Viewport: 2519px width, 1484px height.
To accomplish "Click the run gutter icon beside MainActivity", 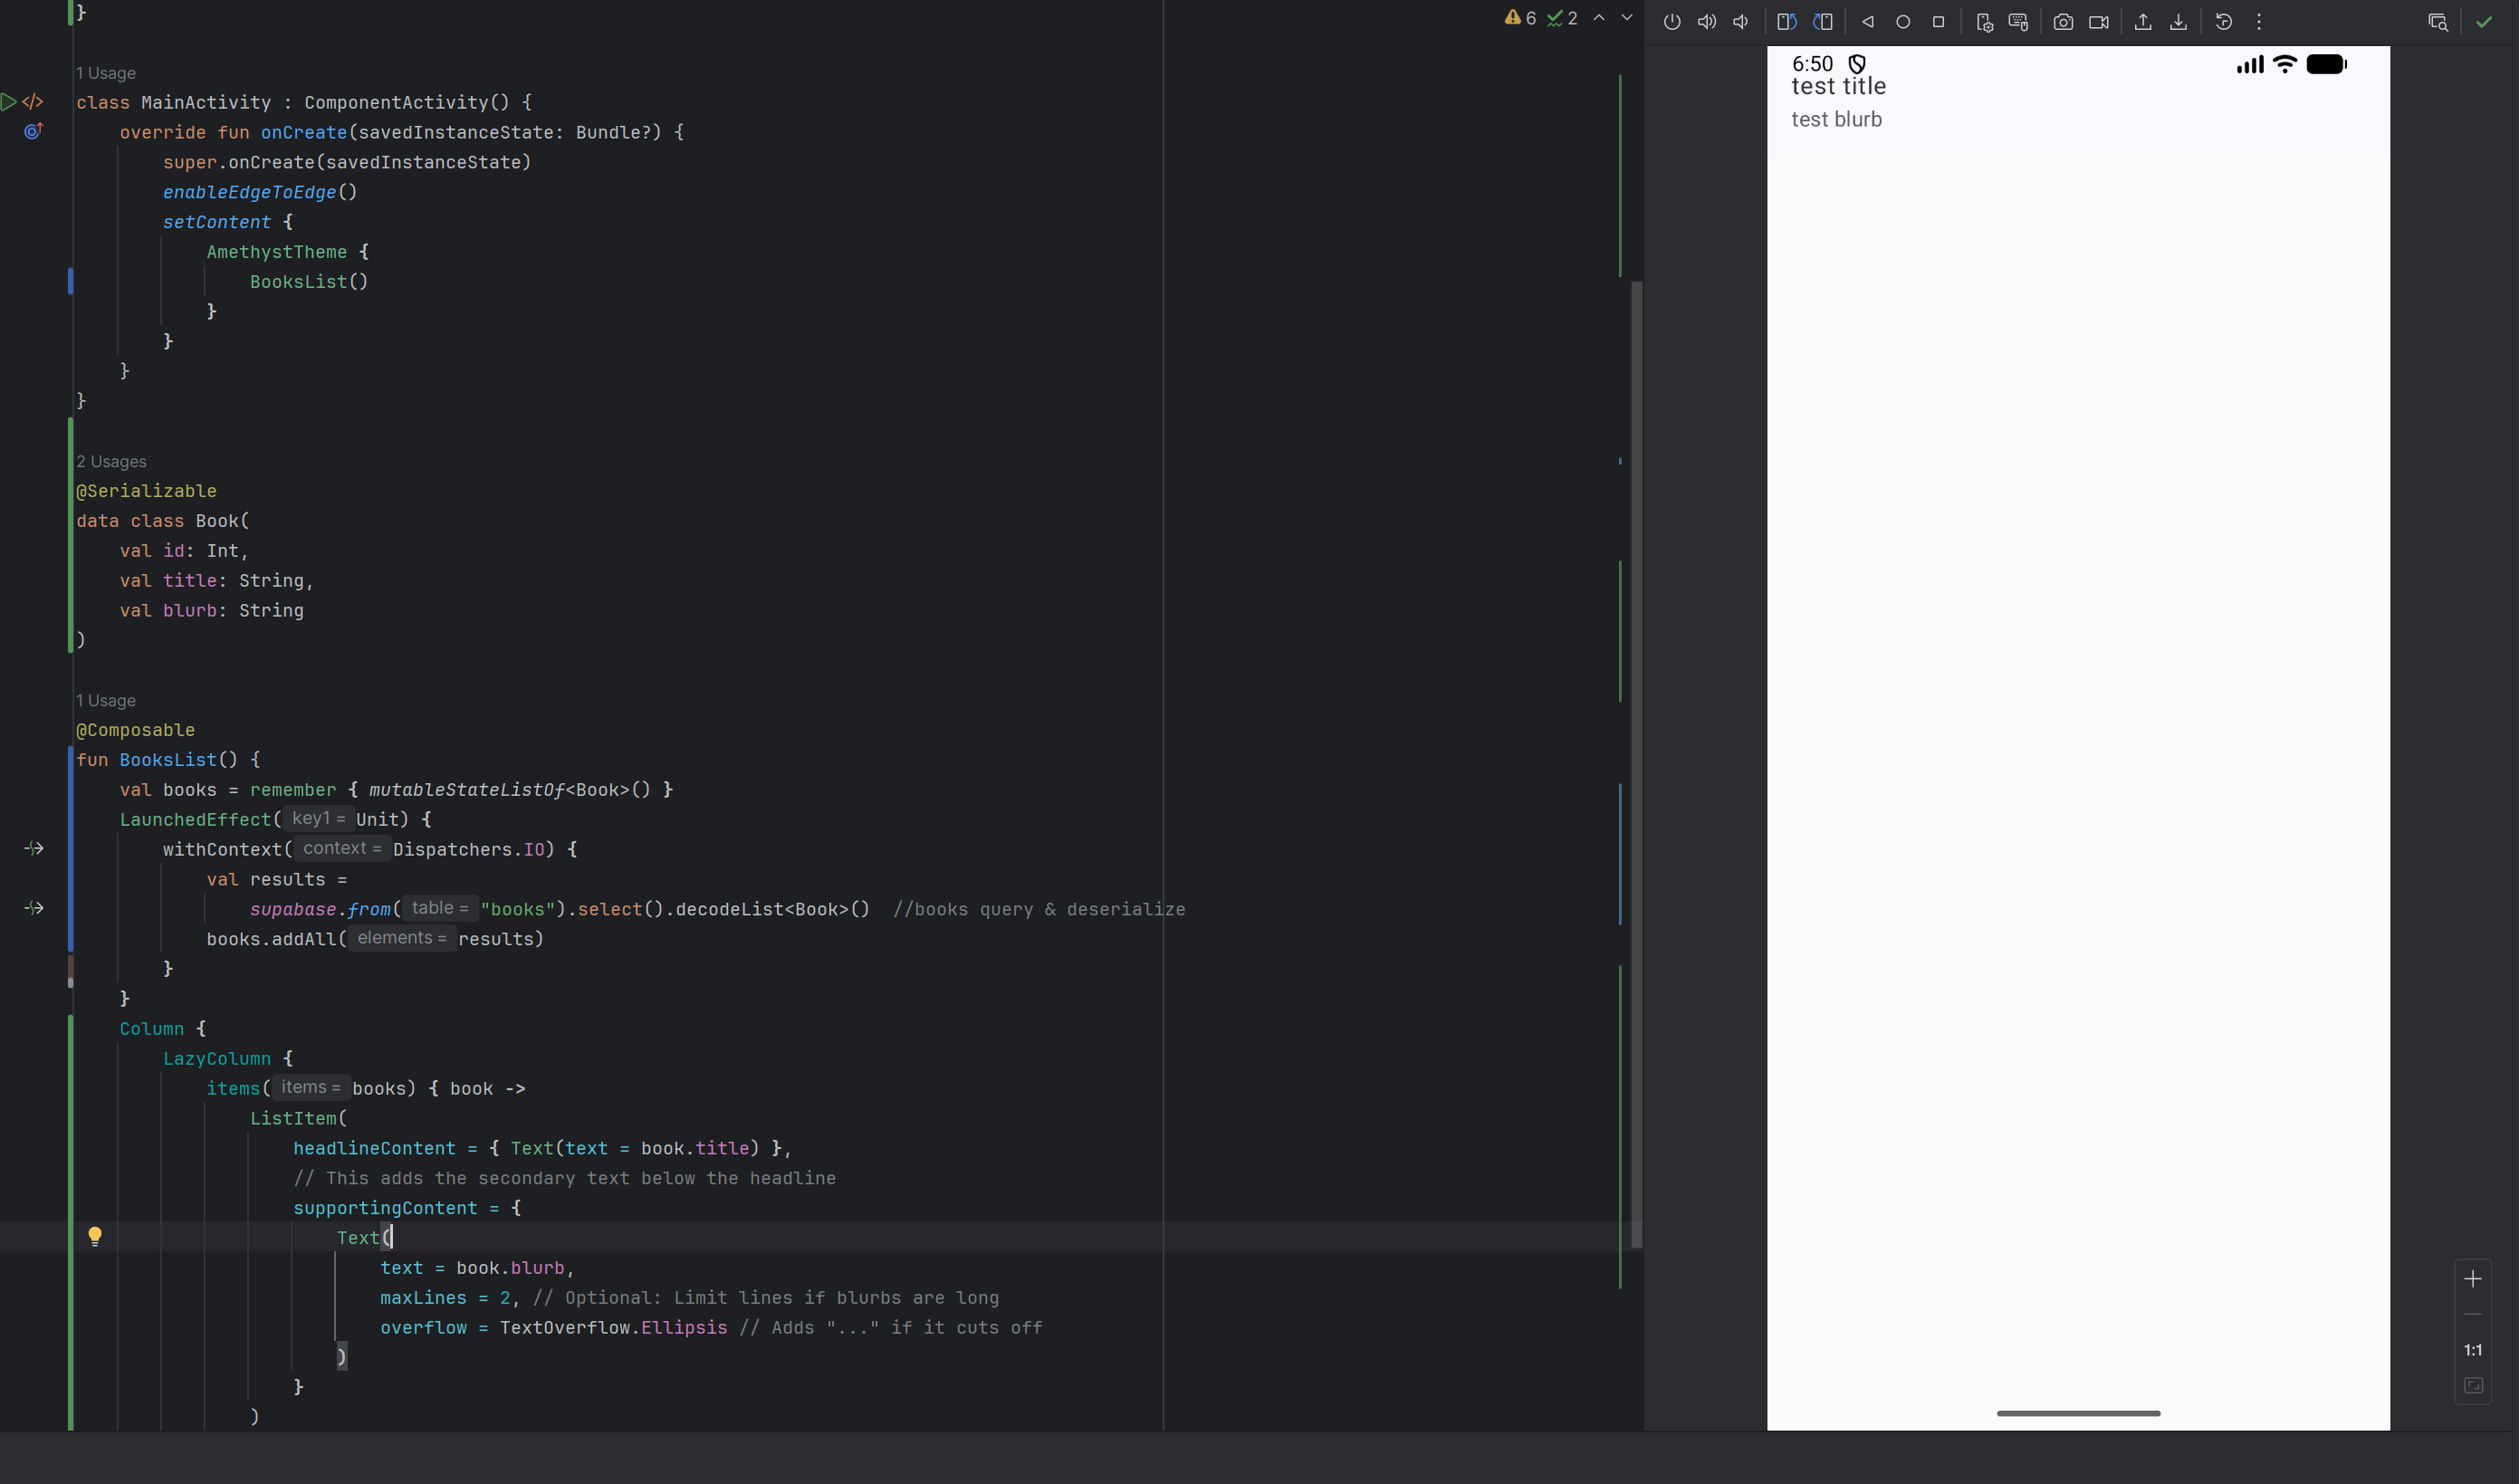I will [x=8, y=101].
